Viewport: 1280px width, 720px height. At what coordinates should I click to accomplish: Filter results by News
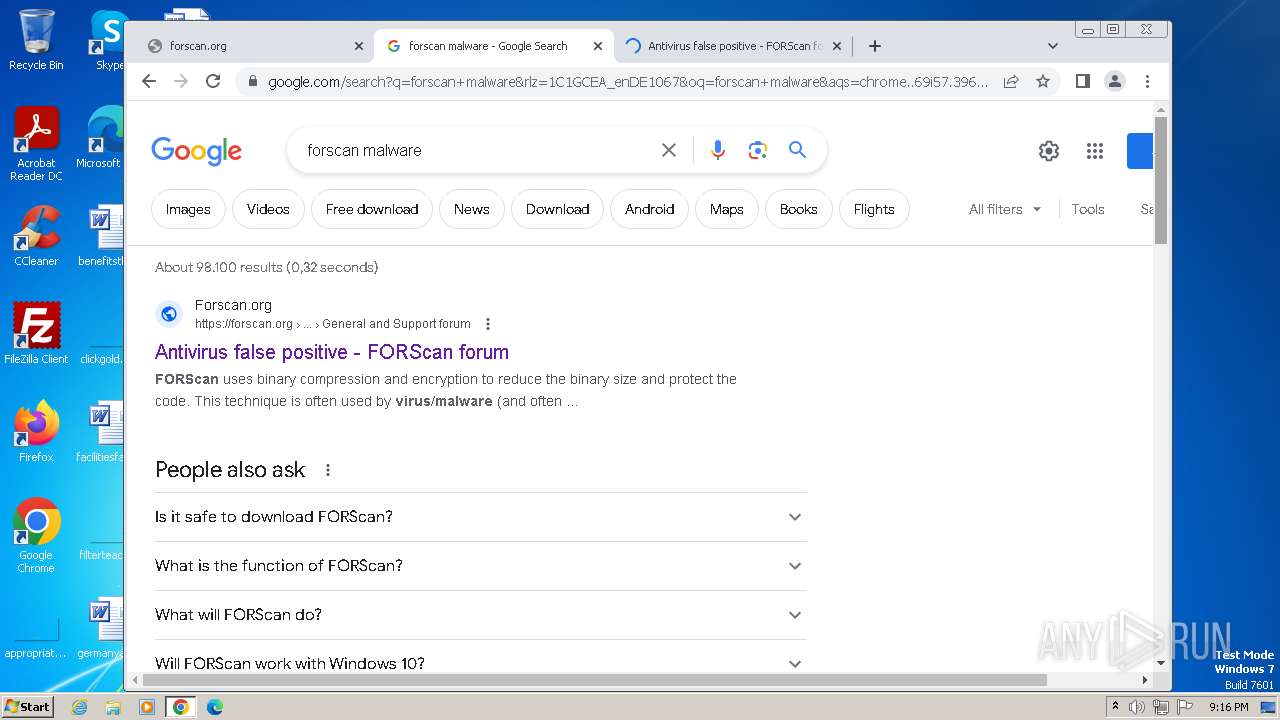pos(472,209)
